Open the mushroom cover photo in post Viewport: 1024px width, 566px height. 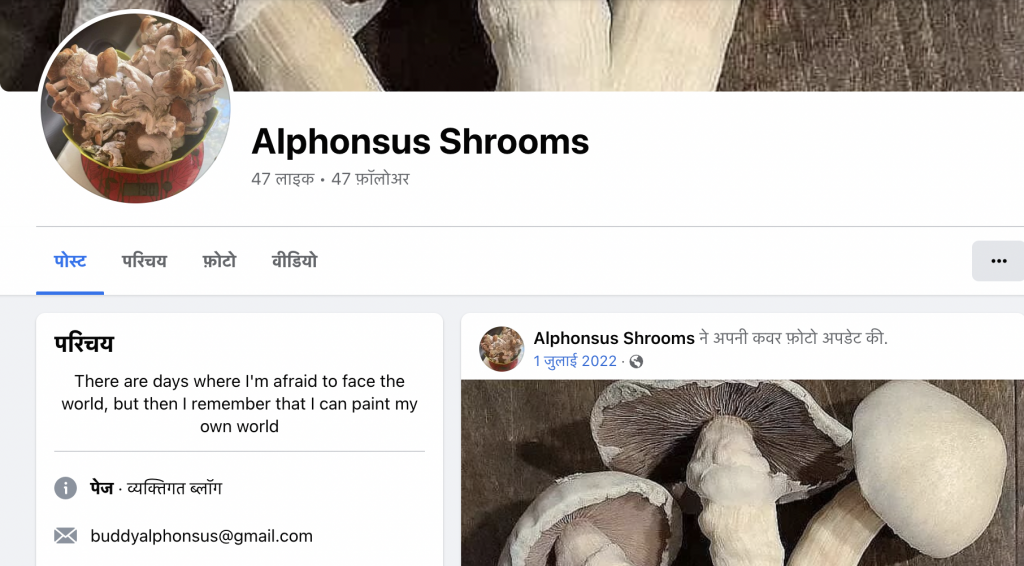[743, 473]
